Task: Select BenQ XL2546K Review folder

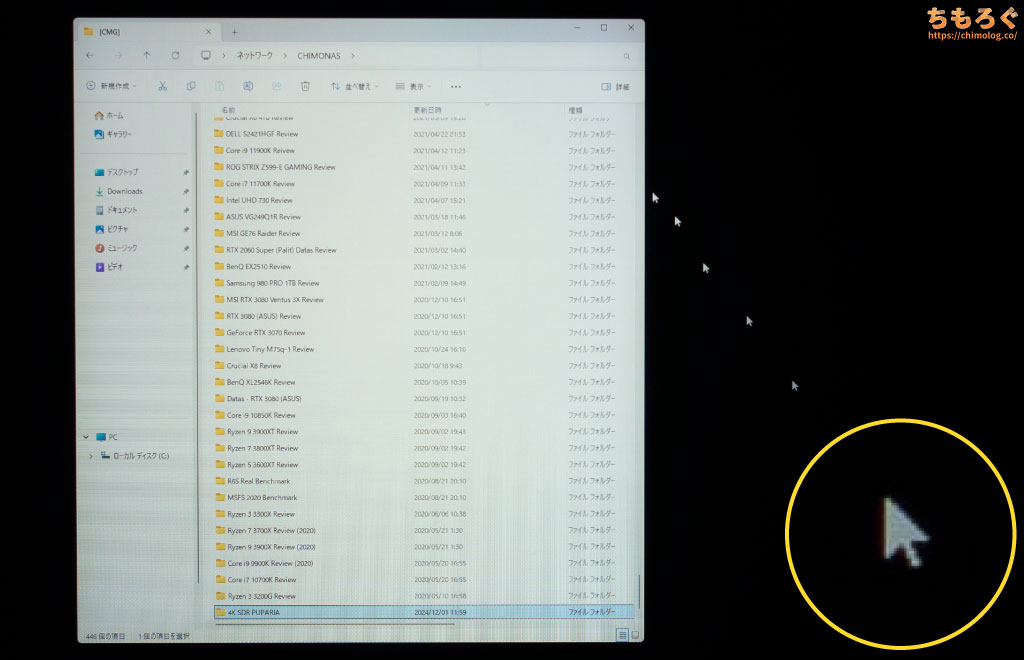Action: click(261, 383)
